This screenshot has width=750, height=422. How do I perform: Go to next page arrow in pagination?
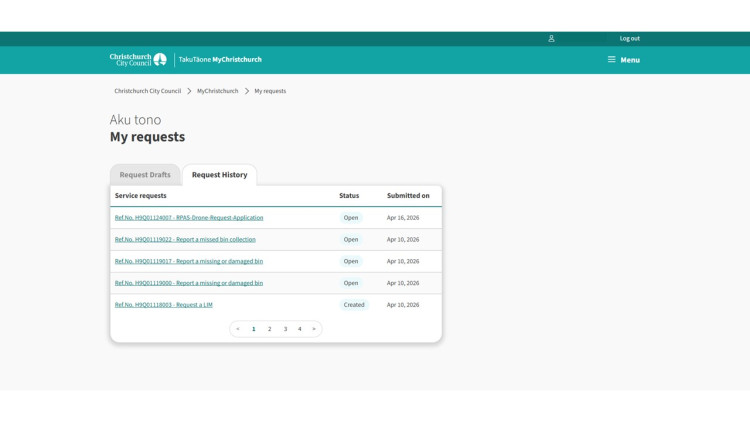click(314, 329)
